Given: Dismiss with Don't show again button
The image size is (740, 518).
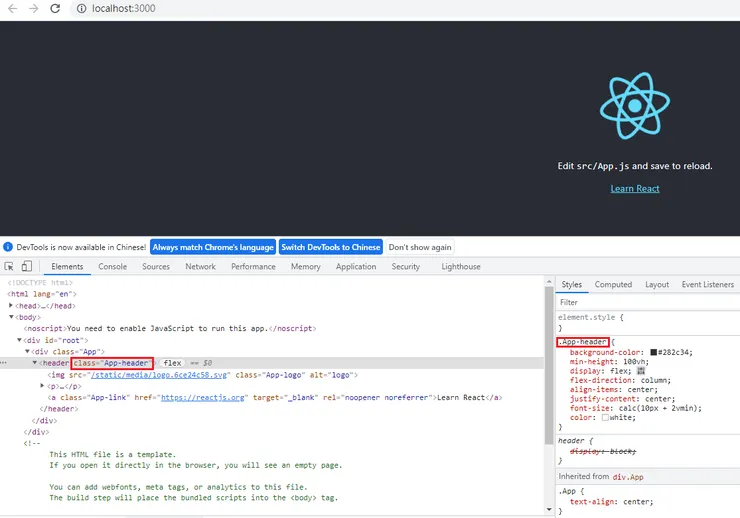Looking at the screenshot, I should 420,247.
